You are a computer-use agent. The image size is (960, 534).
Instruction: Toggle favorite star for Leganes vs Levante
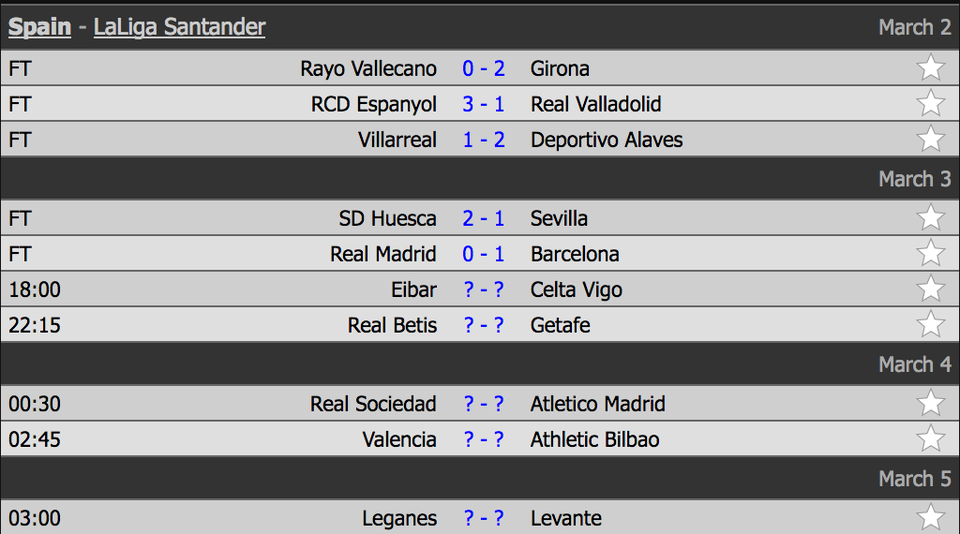tap(930, 518)
